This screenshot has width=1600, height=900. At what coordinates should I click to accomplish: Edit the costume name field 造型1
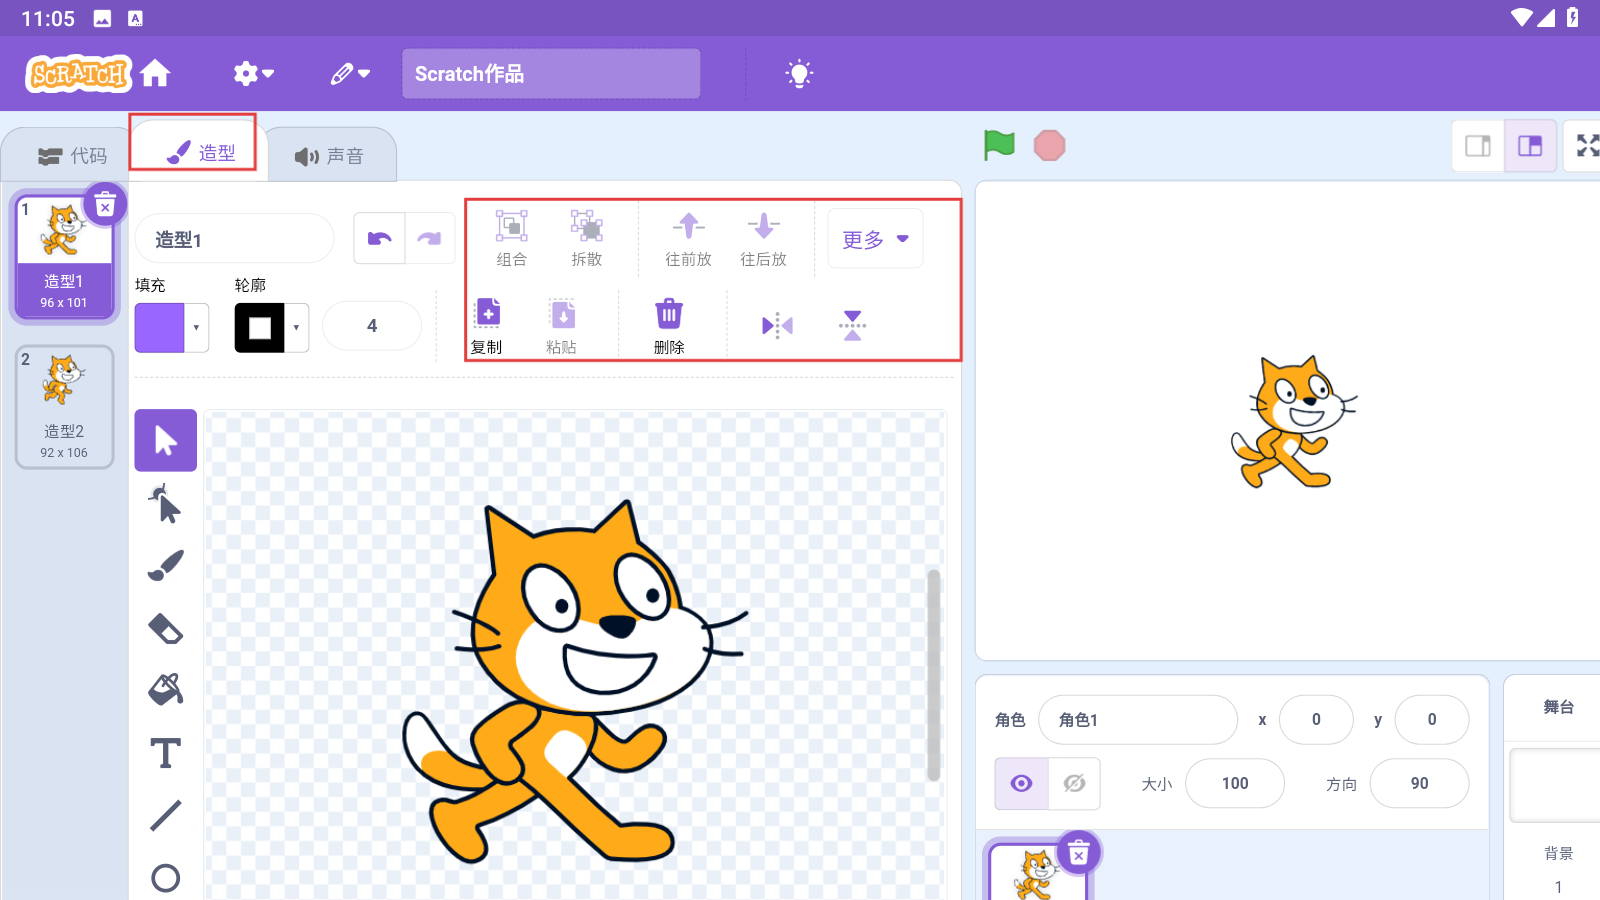[x=234, y=239]
